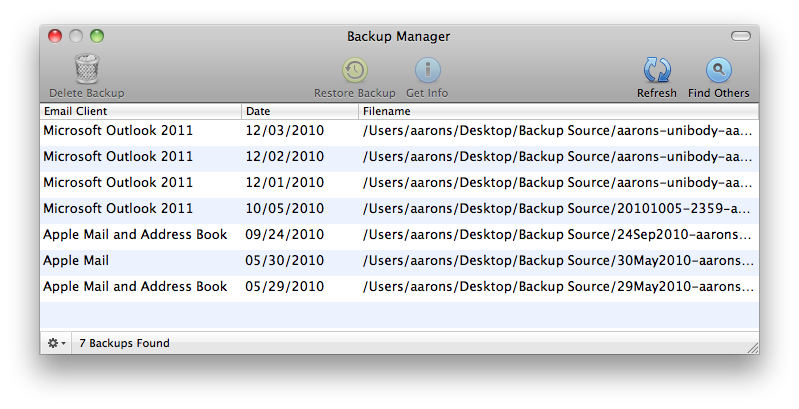This screenshot has height=409, width=799.
Task: Open the gear action menu
Action: (x=56, y=343)
